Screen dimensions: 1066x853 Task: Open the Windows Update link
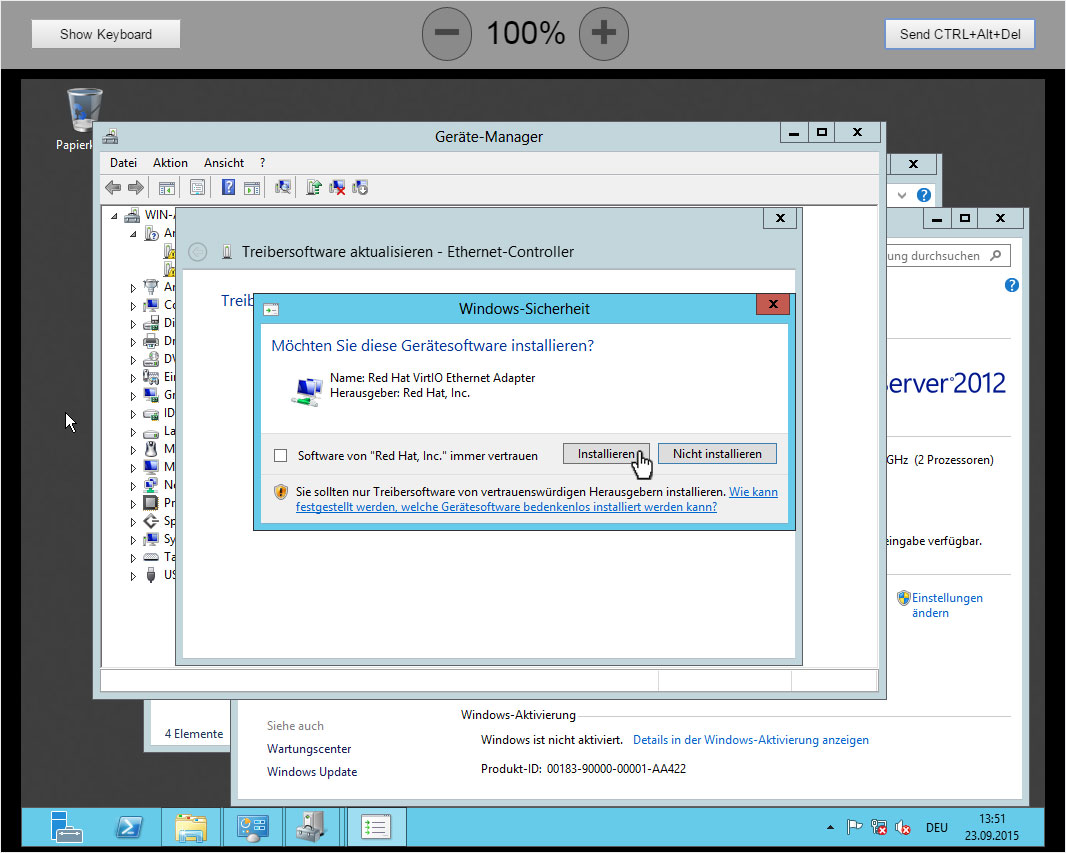pyautogui.click(x=312, y=772)
